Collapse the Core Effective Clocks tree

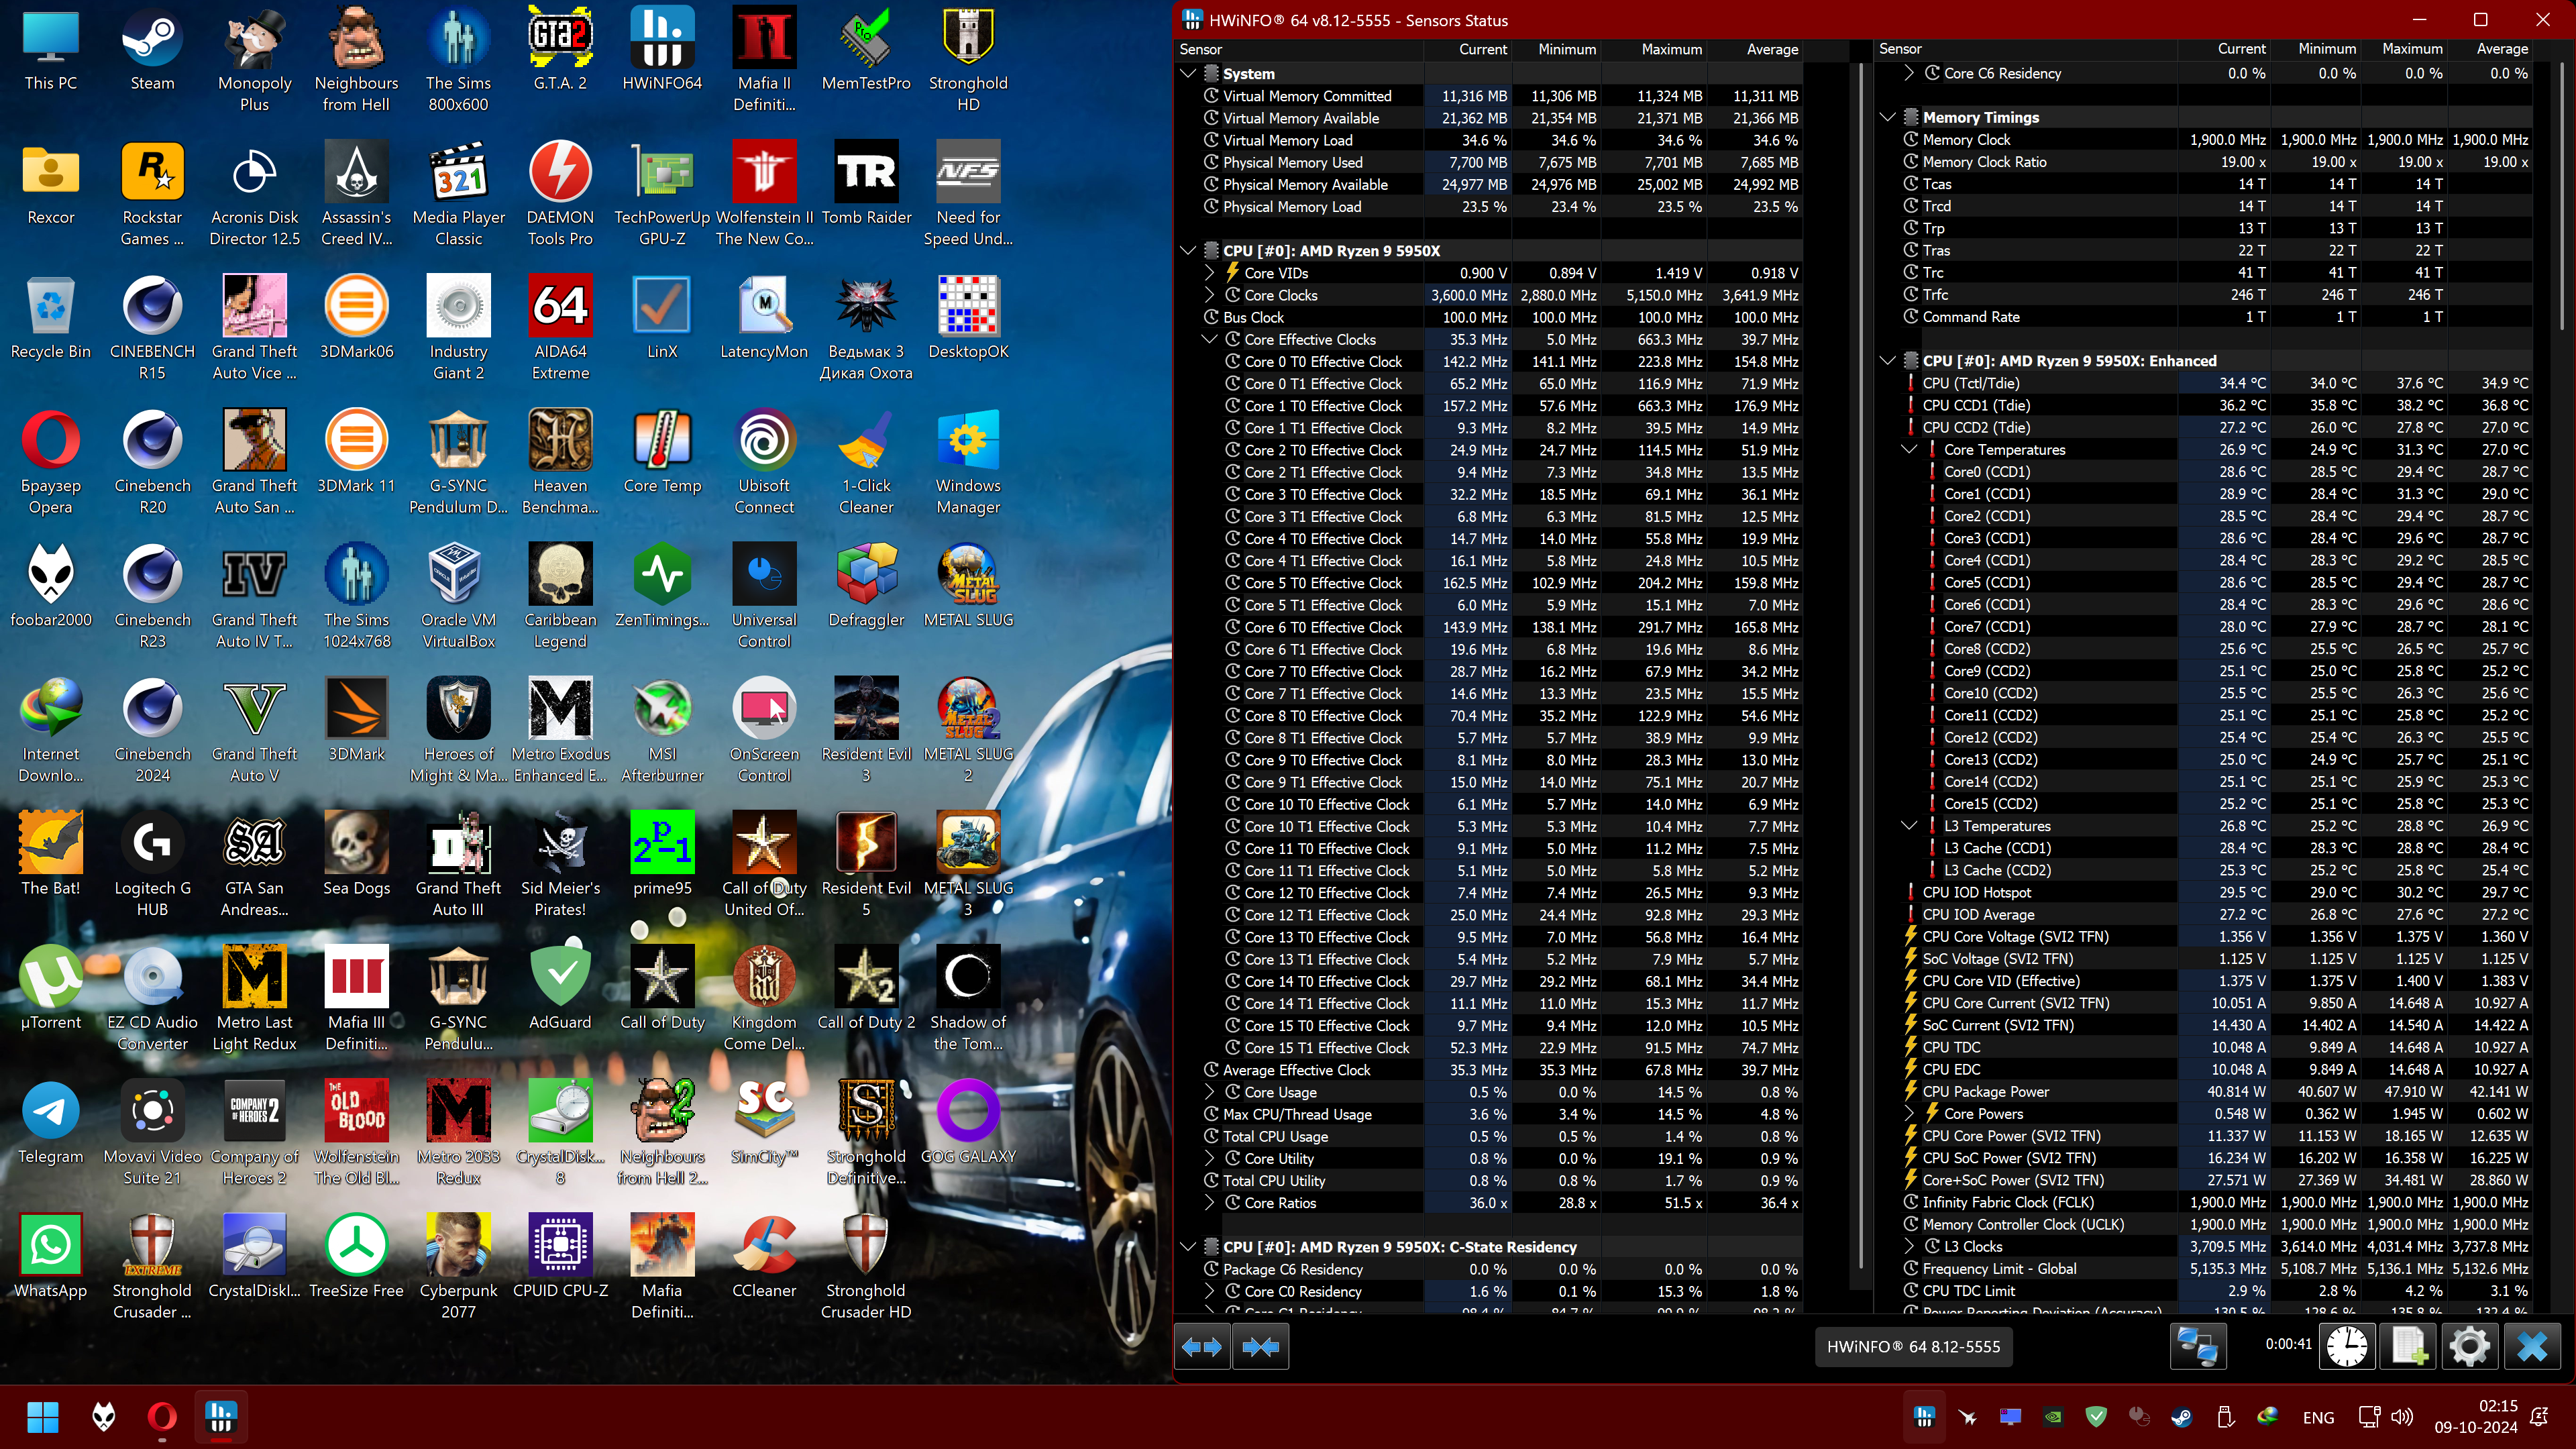(1209, 340)
